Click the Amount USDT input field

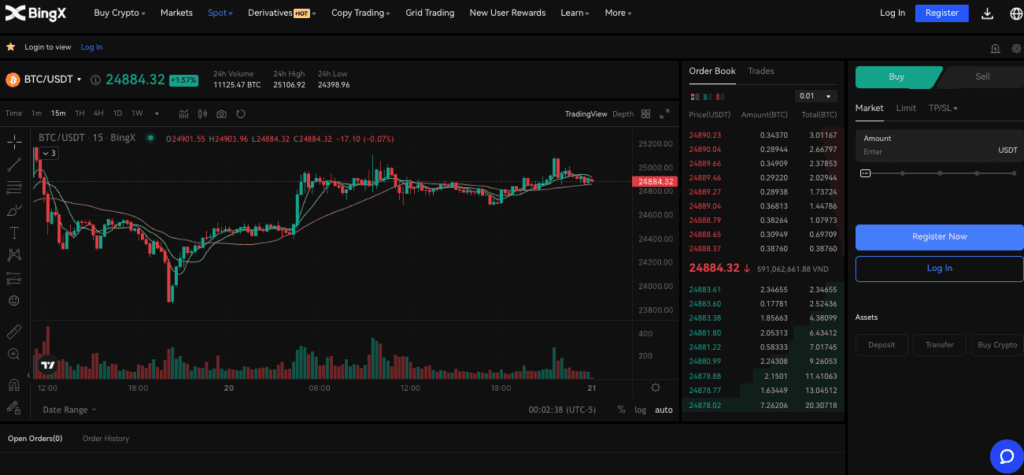[939, 145]
